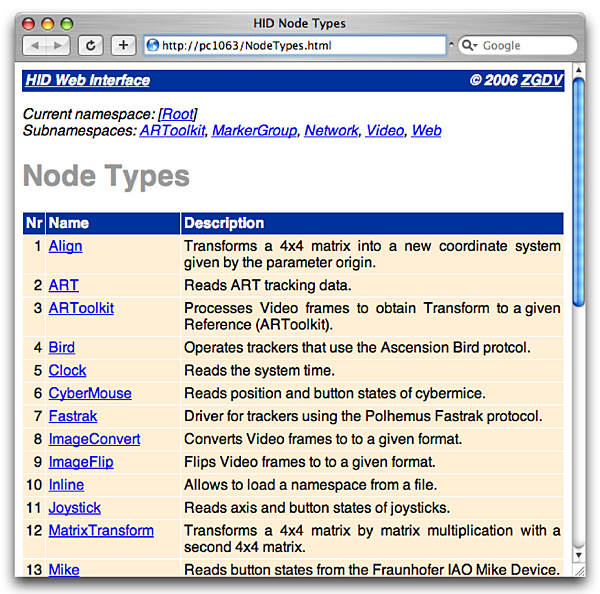Screen dimensions: 600x594
Task: Click the Node Types heading
Action: pyautogui.click(x=106, y=176)
